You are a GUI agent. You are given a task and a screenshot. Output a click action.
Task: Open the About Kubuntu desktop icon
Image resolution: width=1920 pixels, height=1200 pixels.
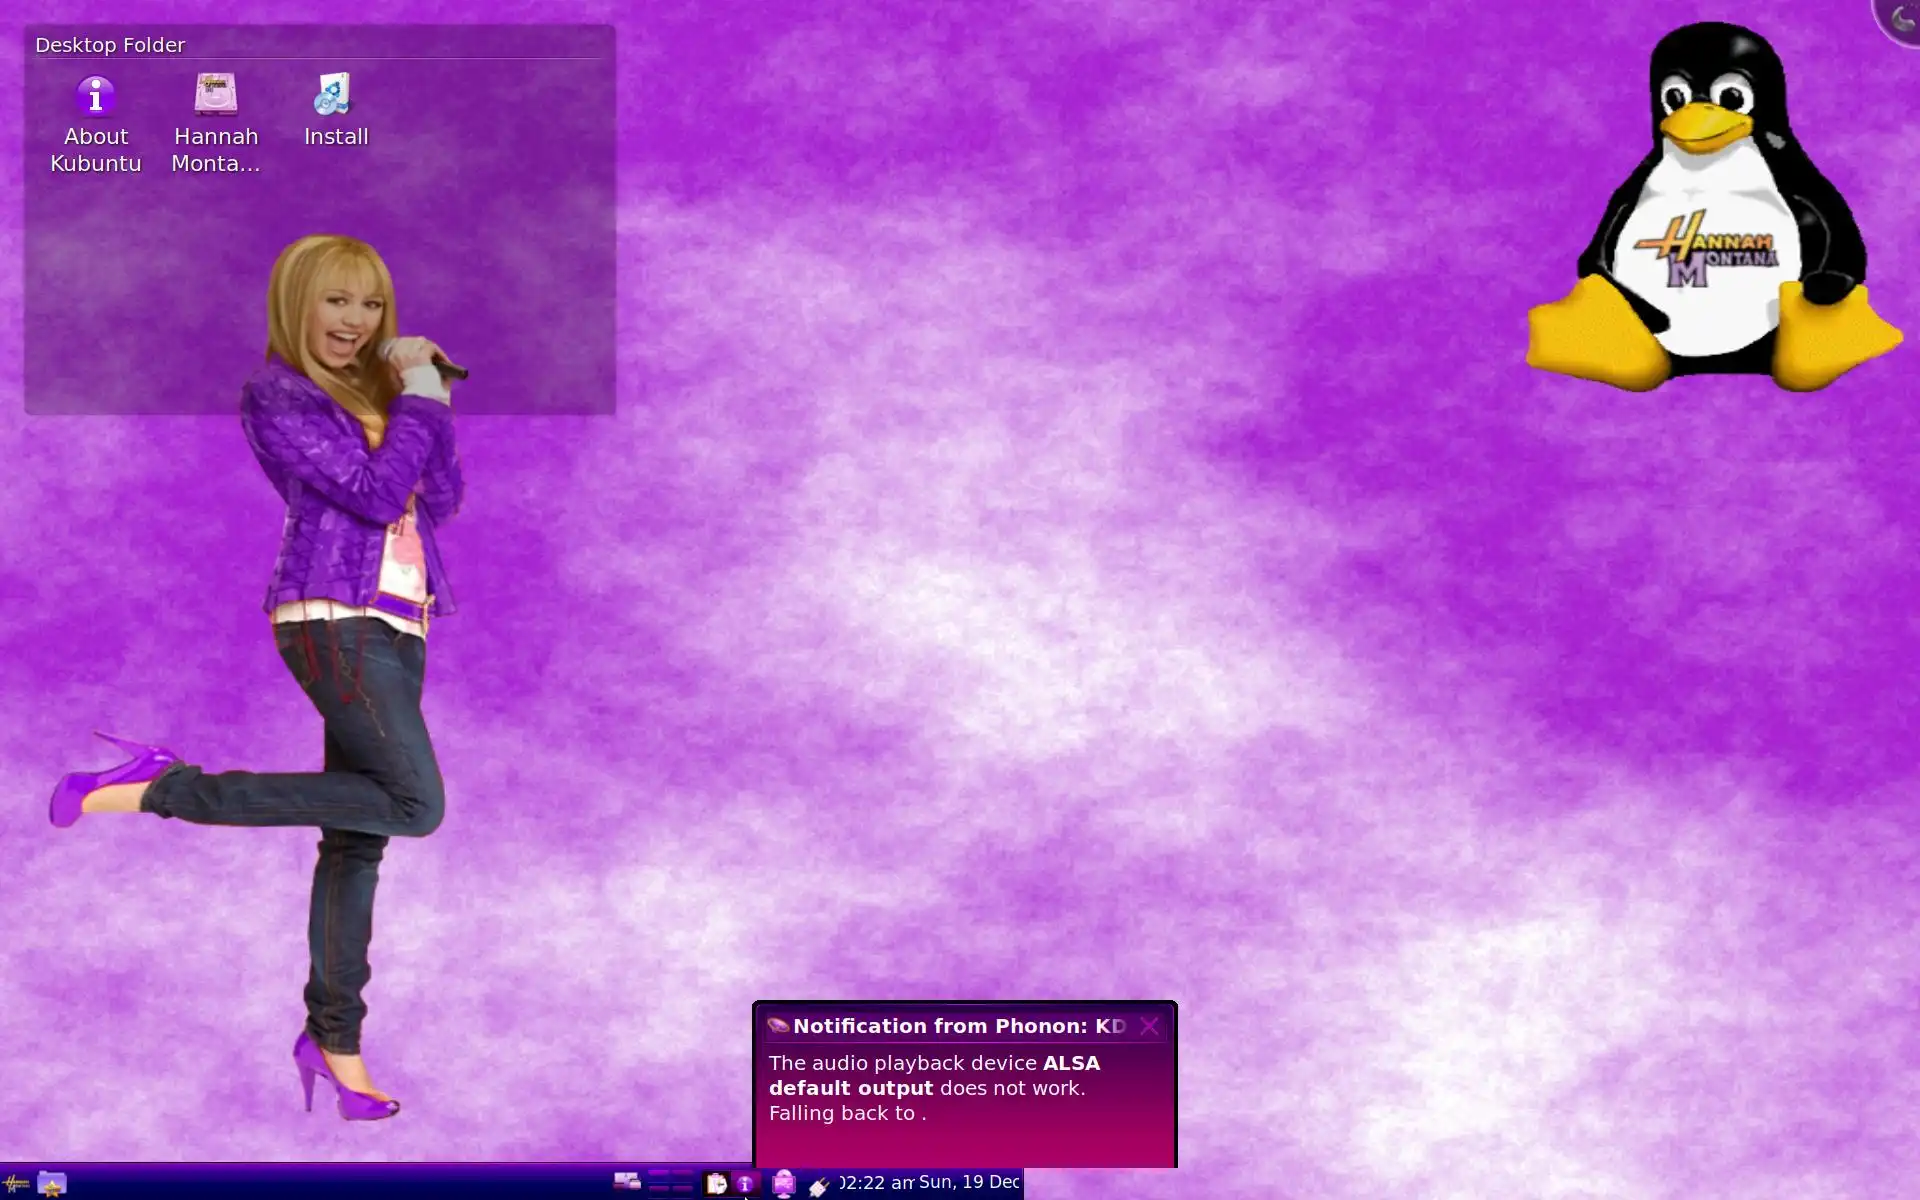click(96, 97)
